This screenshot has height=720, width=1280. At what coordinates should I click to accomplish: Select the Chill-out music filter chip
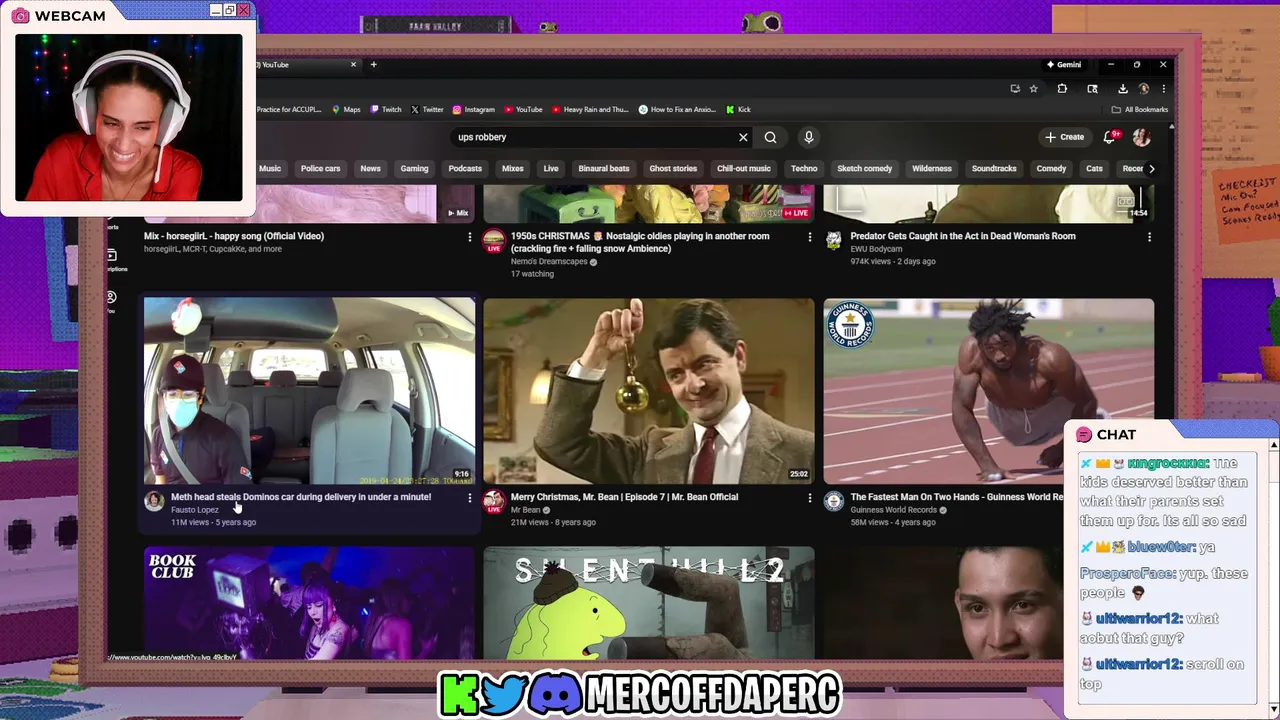click(x=743, y=169)
